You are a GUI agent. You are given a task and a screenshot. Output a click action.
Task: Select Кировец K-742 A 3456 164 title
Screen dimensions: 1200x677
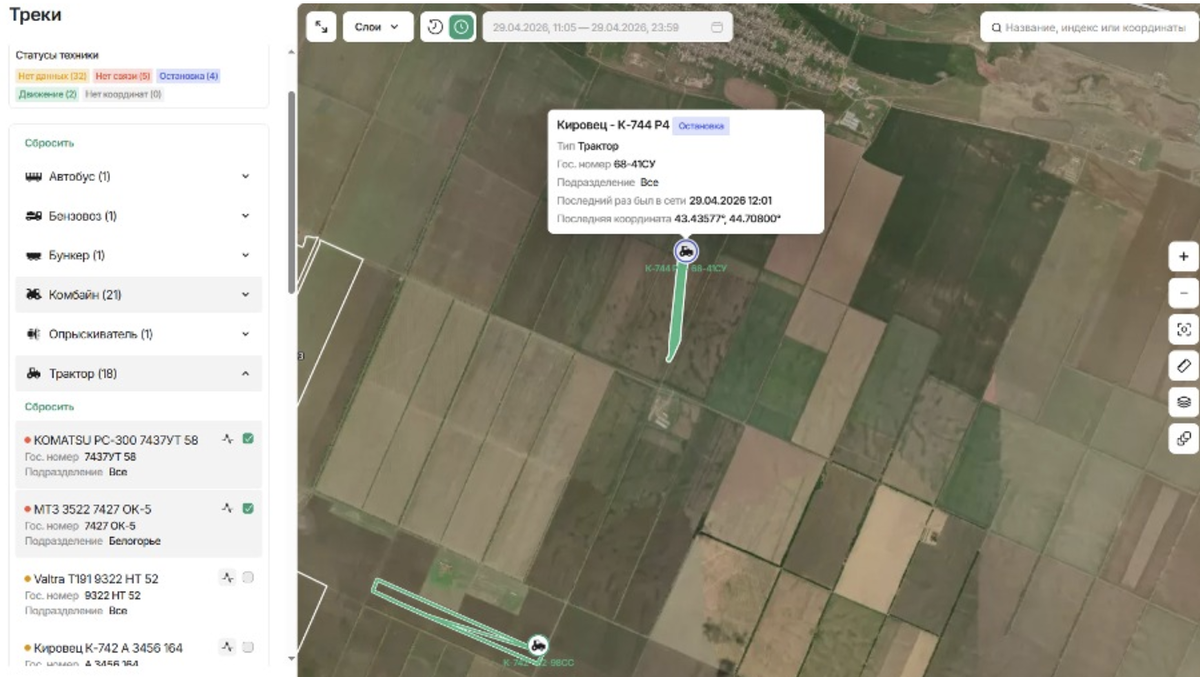tap(108, 648)
